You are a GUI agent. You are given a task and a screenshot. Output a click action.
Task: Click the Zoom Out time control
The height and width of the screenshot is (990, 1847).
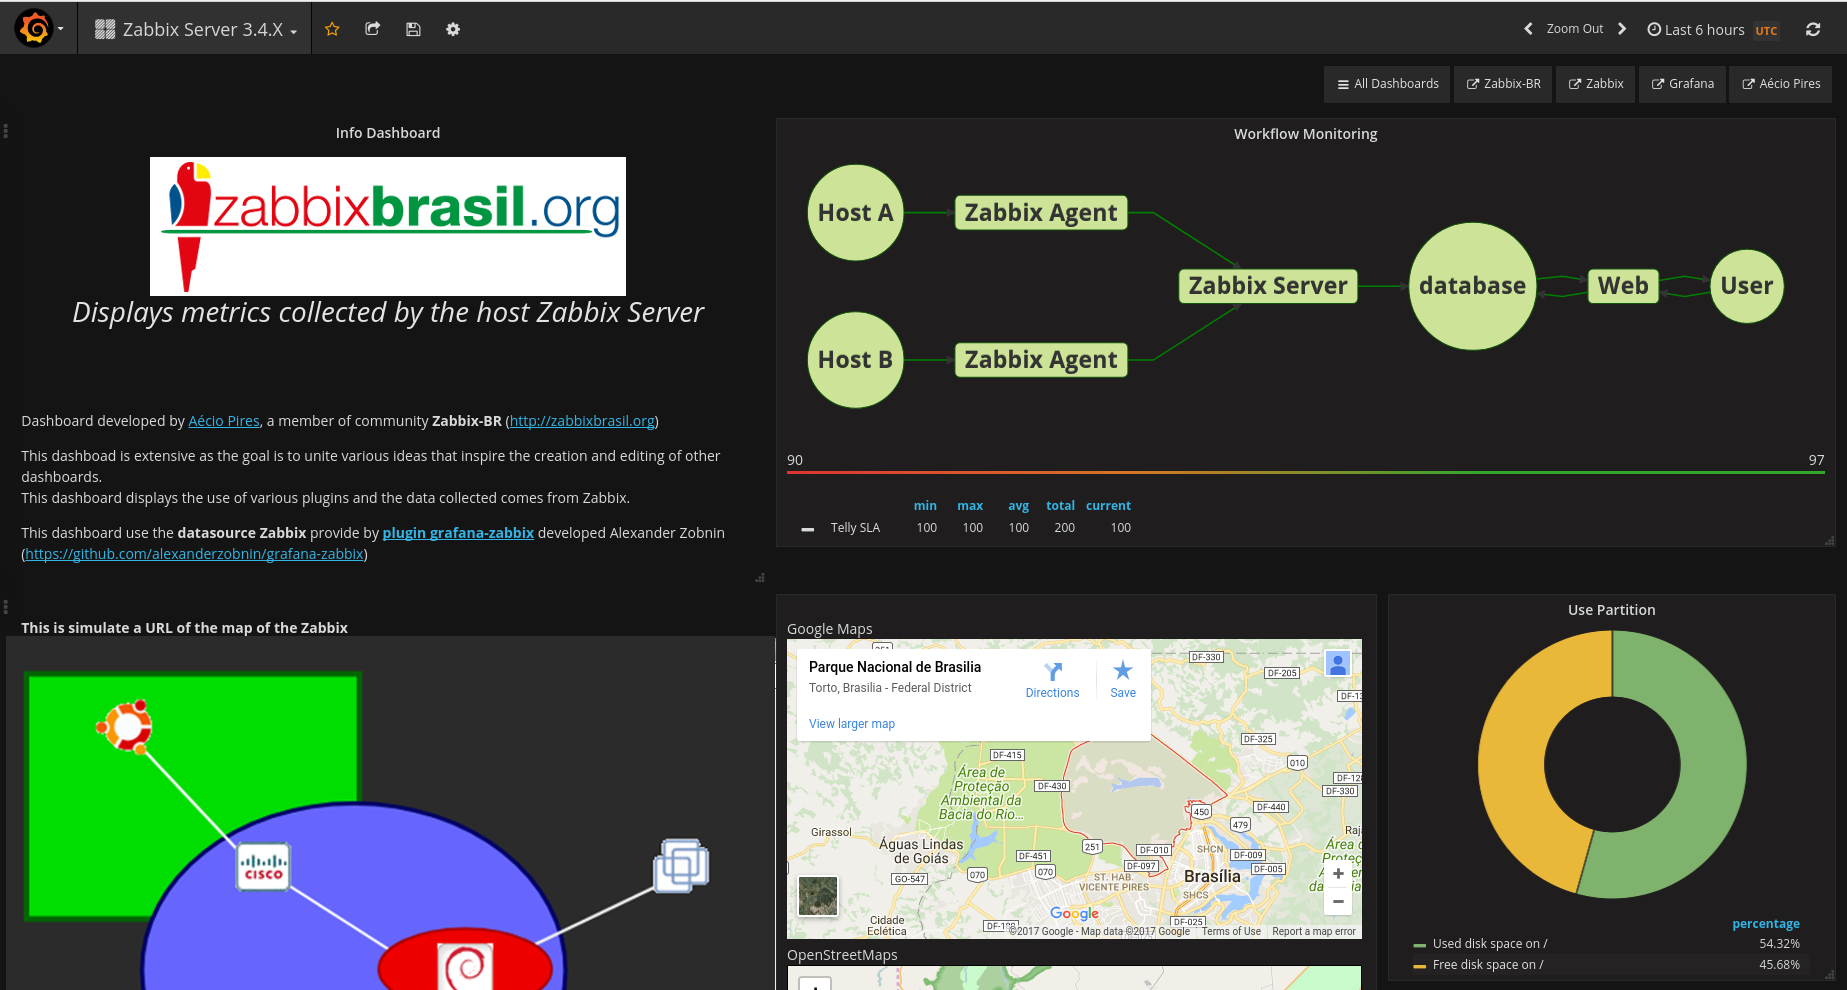pyautogui.click(x=1575, y=29)
